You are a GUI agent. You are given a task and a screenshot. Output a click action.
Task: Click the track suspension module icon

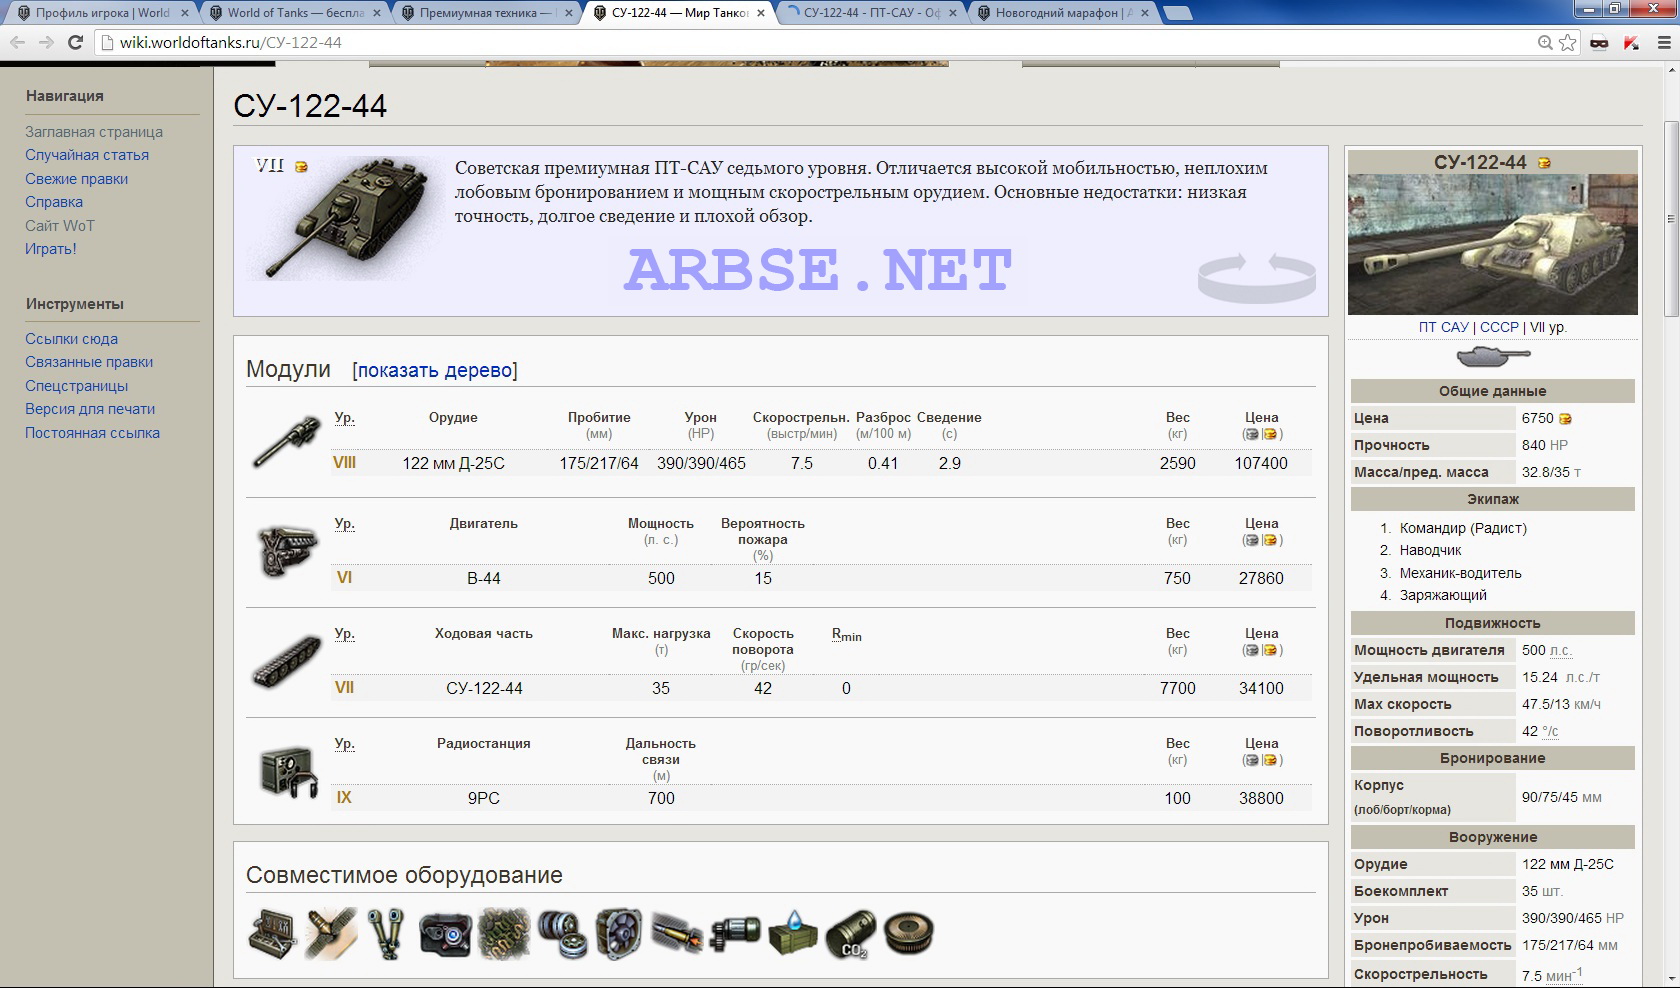[287, 662]
